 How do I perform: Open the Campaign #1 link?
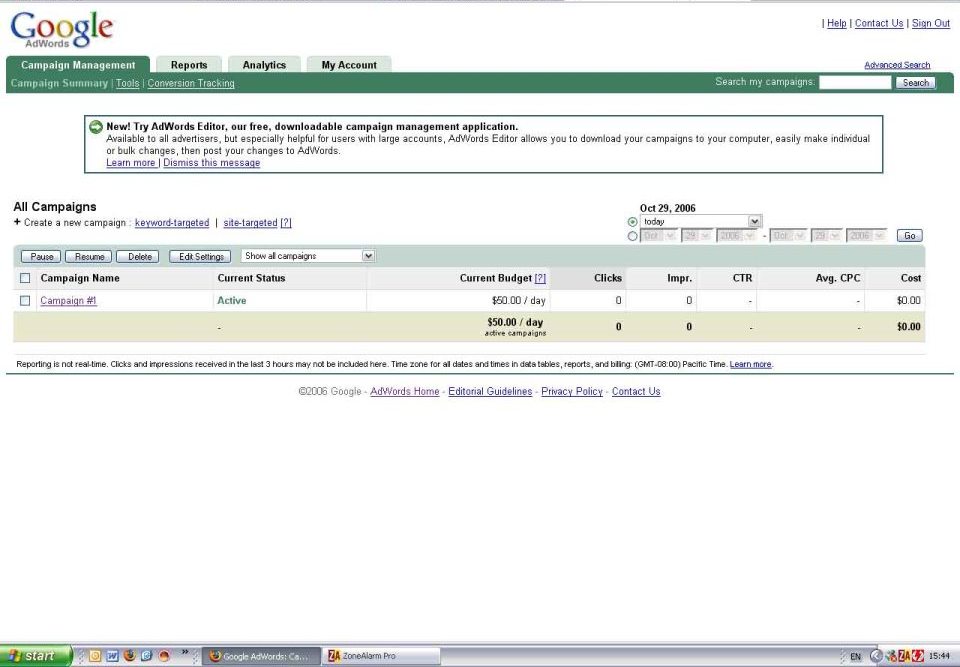pyautogui.click(x=69, y=301)
